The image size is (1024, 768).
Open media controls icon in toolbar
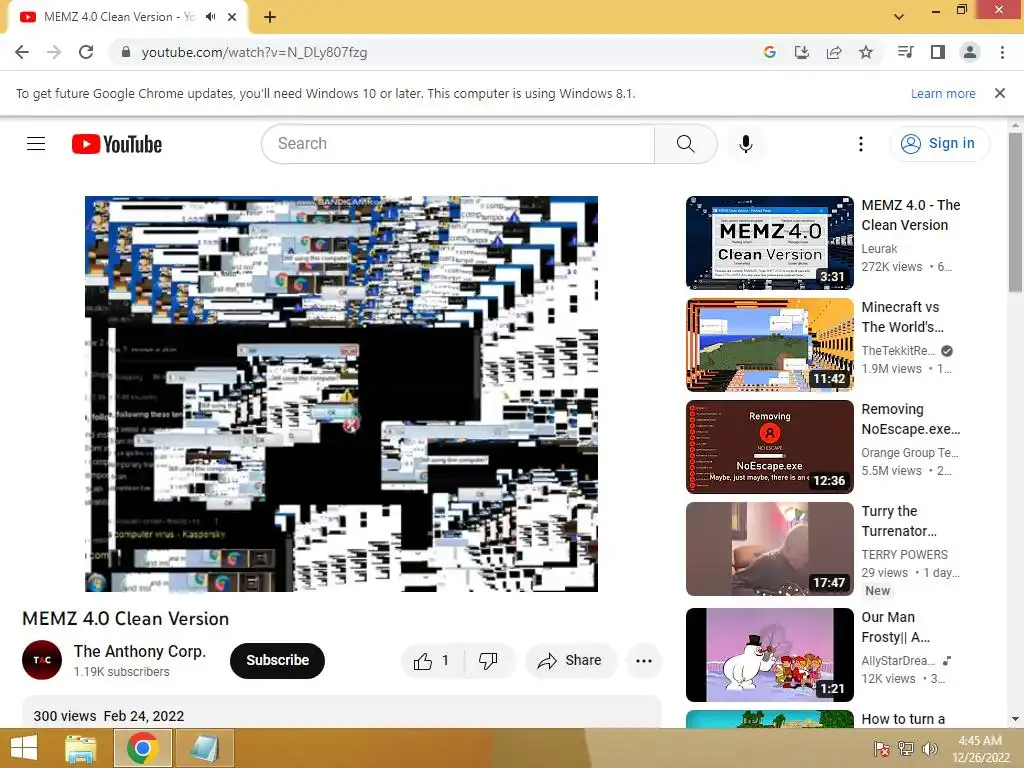pyautogui.click(x=905, y=52)
